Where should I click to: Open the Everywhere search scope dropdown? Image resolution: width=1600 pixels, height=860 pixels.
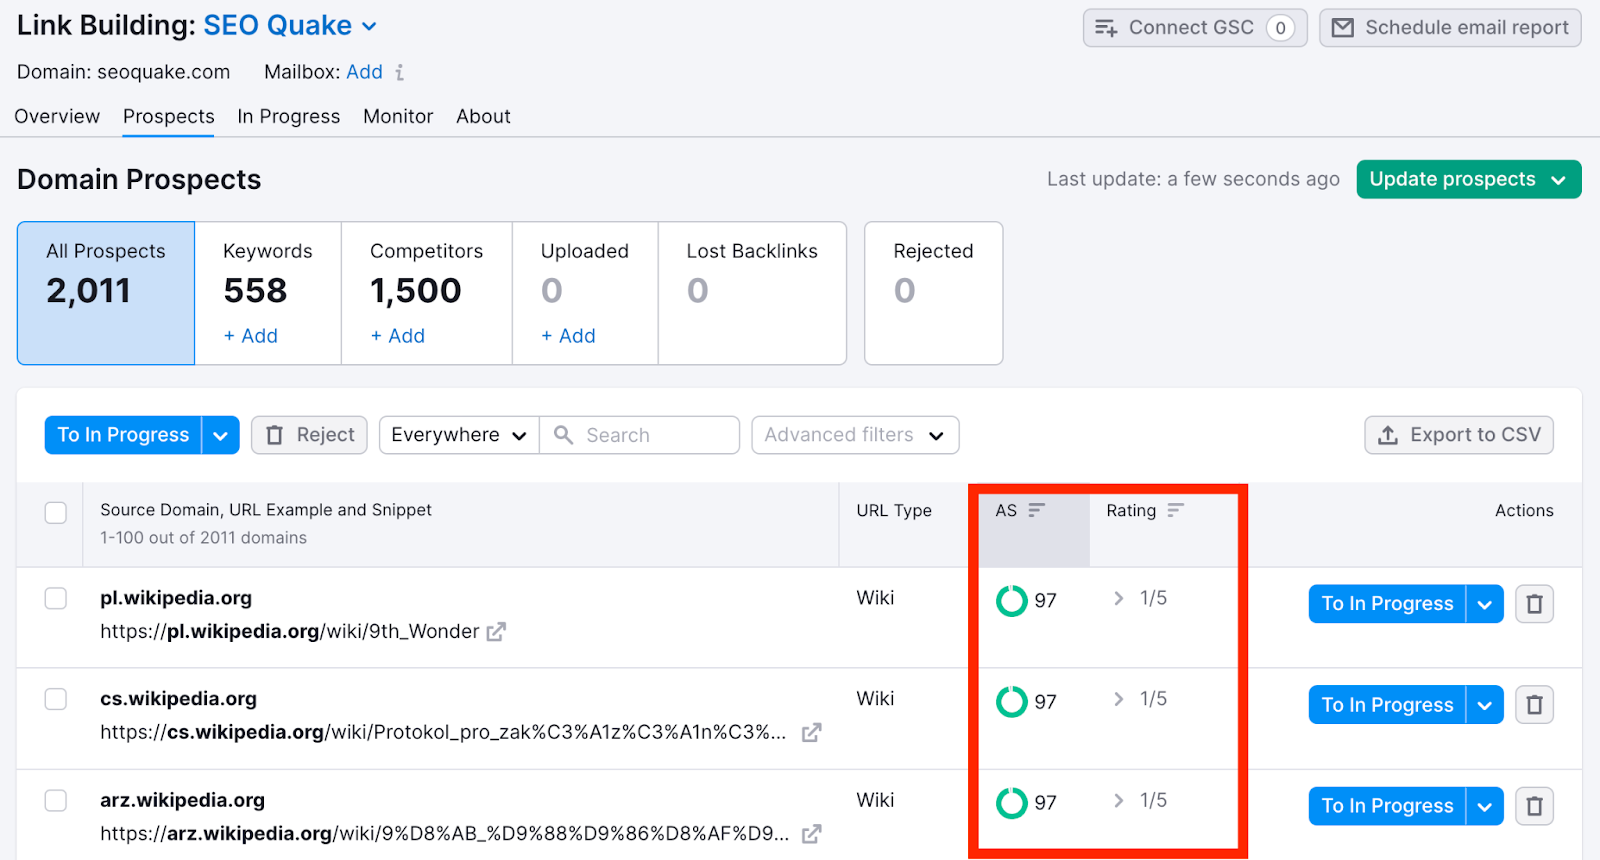point(458,435)
